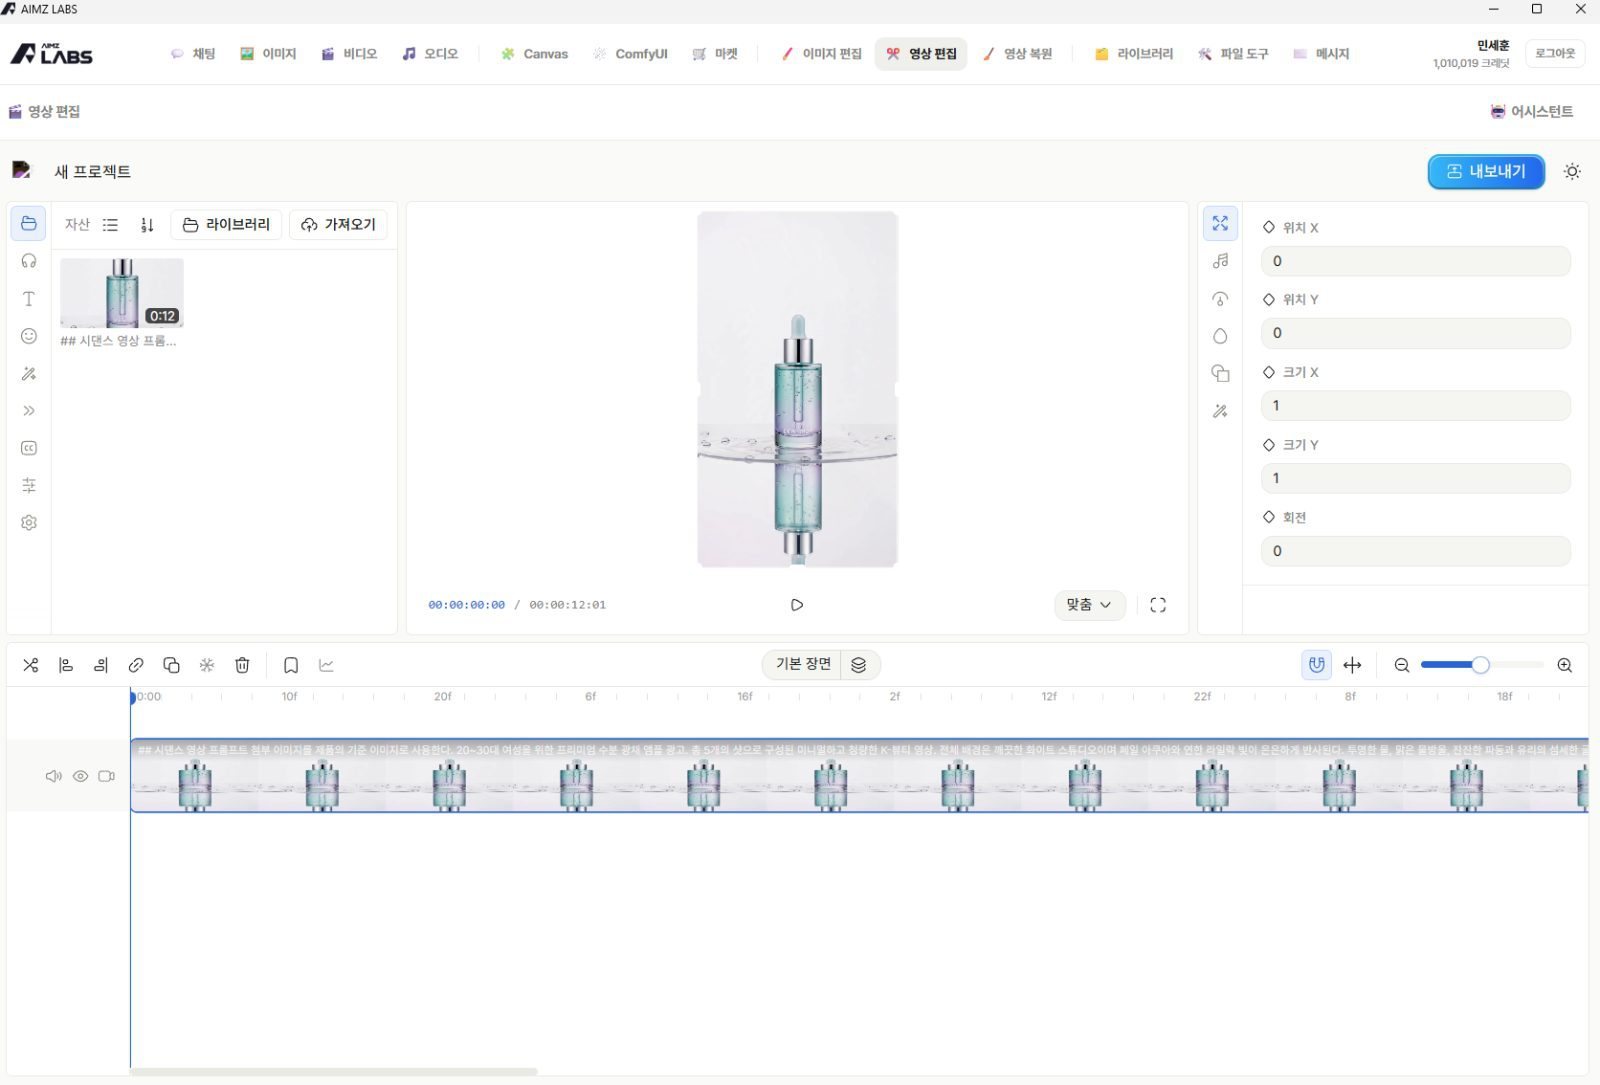This screenshot has height=1085, width=1600.
Task: Click the link clips icon
Action: coord(136,665)
